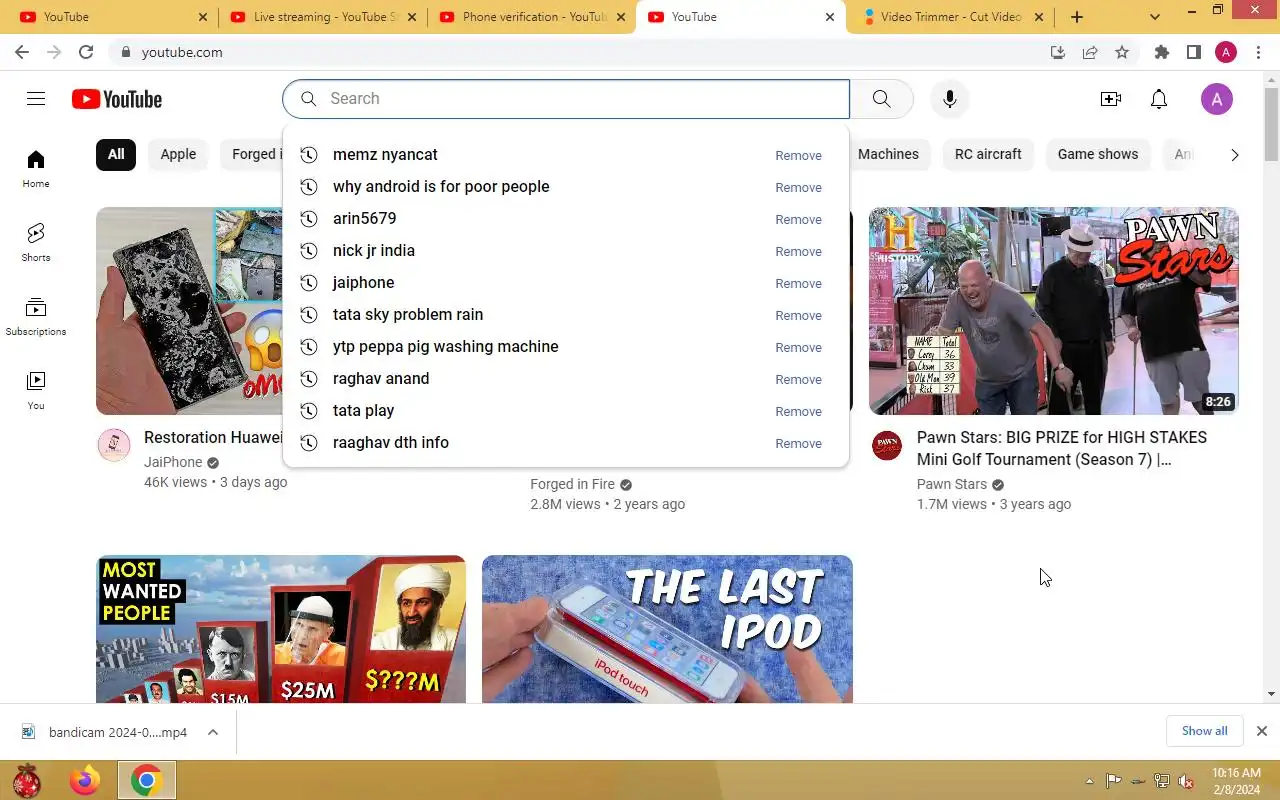The image size is (1280, 800).
Task: Open the notifications bell
Action: [1159, 99]
